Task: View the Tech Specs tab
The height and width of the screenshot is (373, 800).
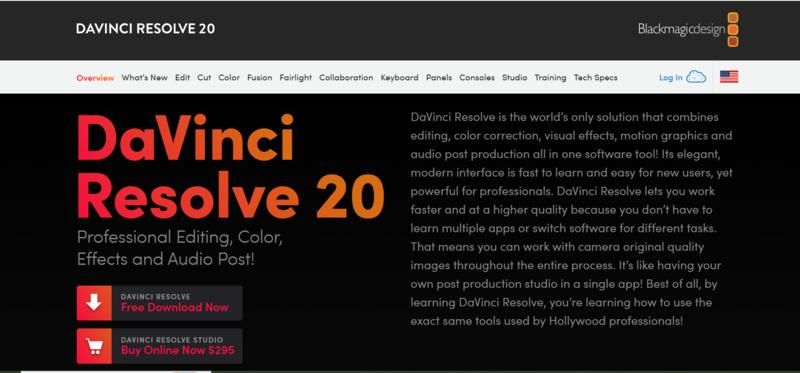Action: pyautogui.click(x=595, y=78)
